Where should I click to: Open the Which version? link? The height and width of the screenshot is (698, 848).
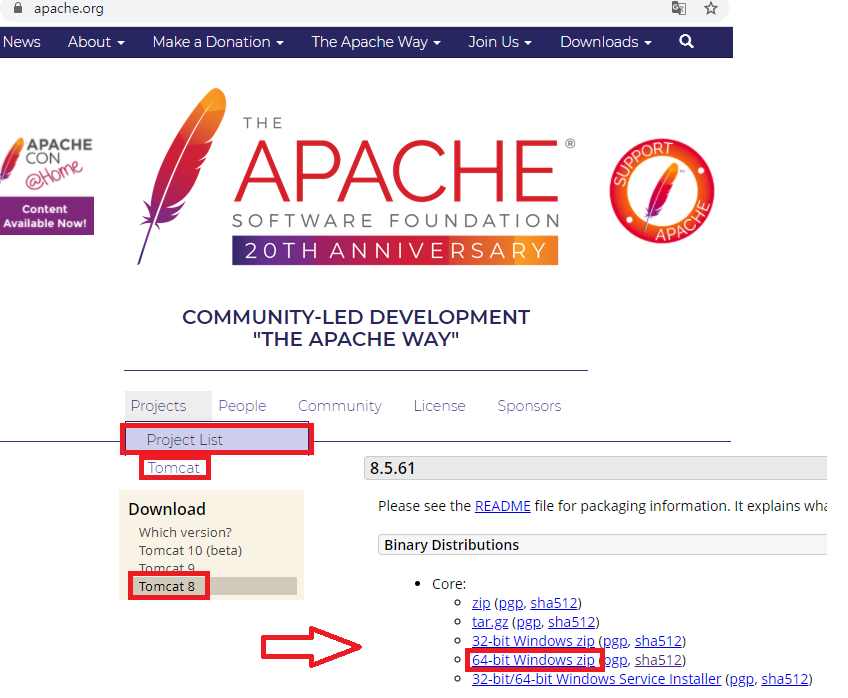pos(185,532)
